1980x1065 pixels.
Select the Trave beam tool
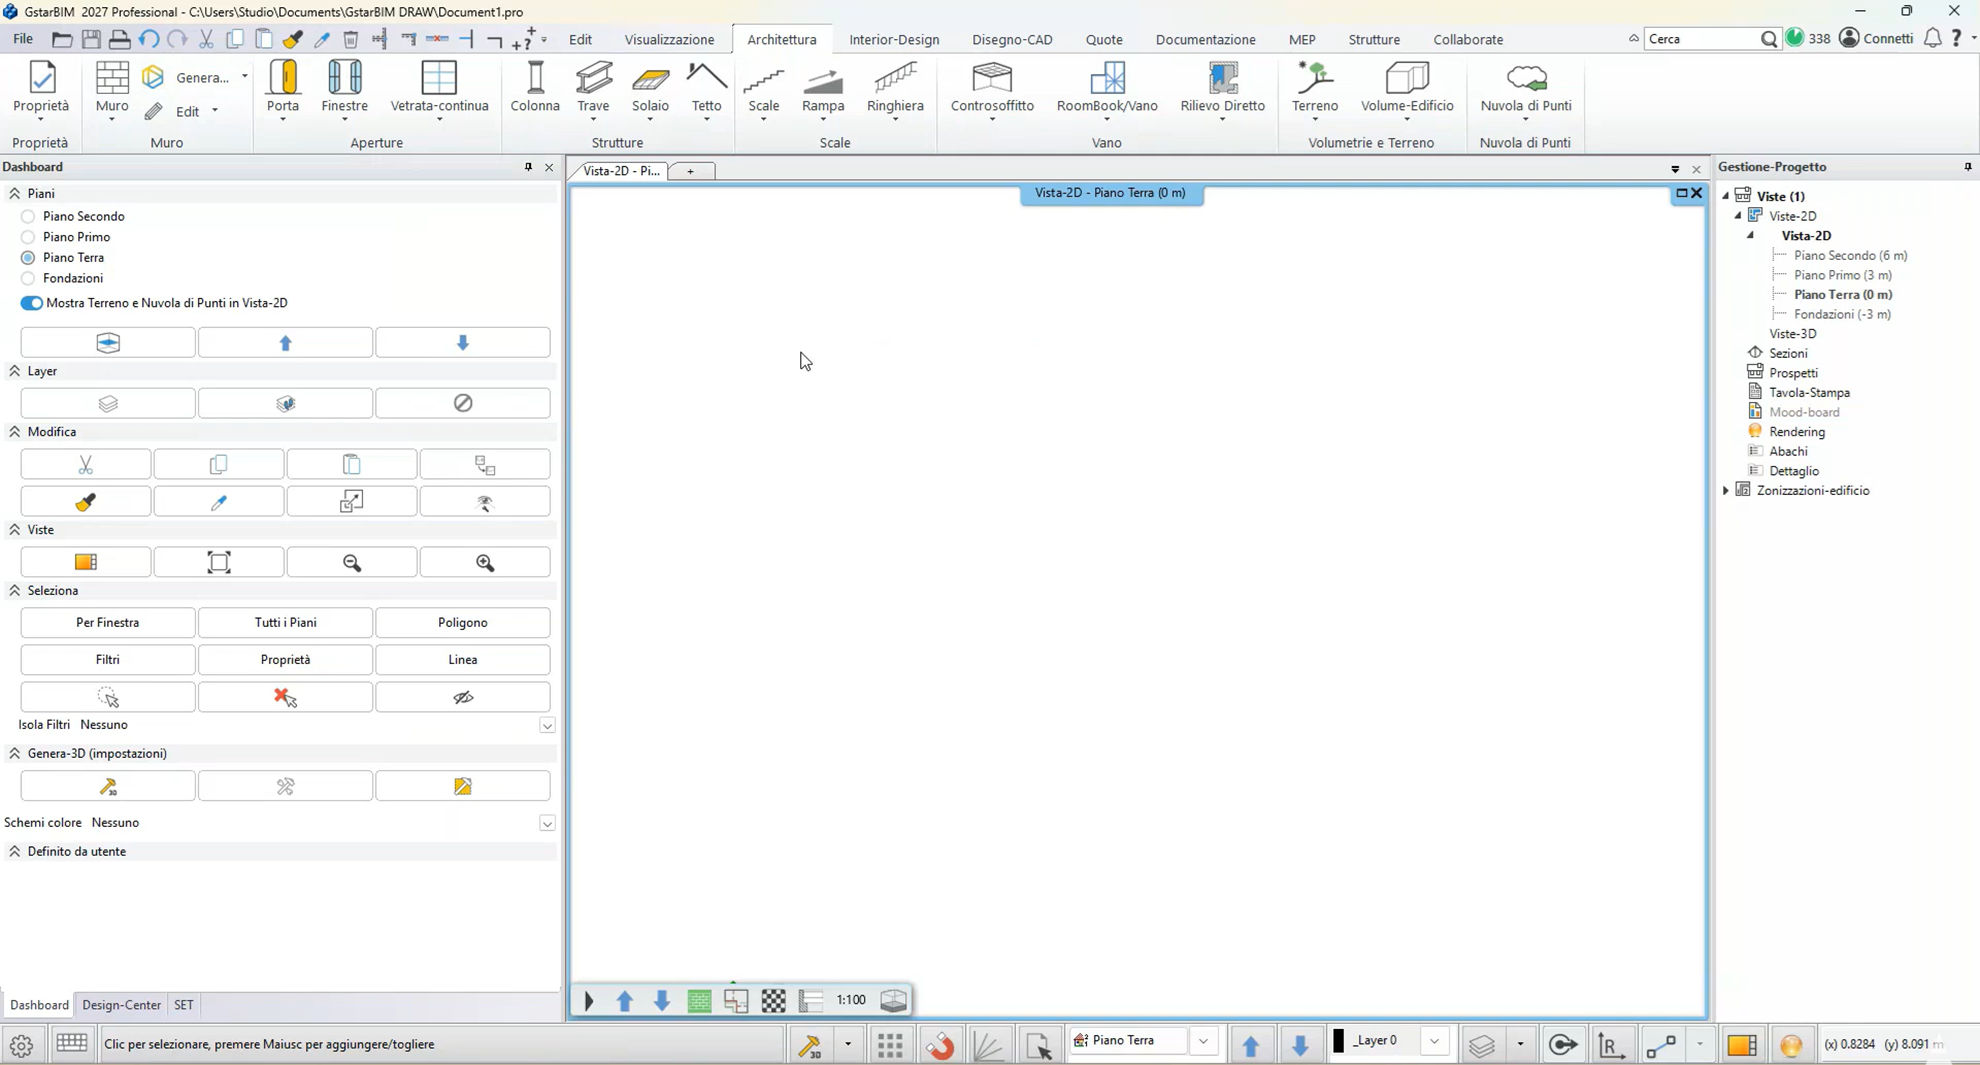point(593,87)
